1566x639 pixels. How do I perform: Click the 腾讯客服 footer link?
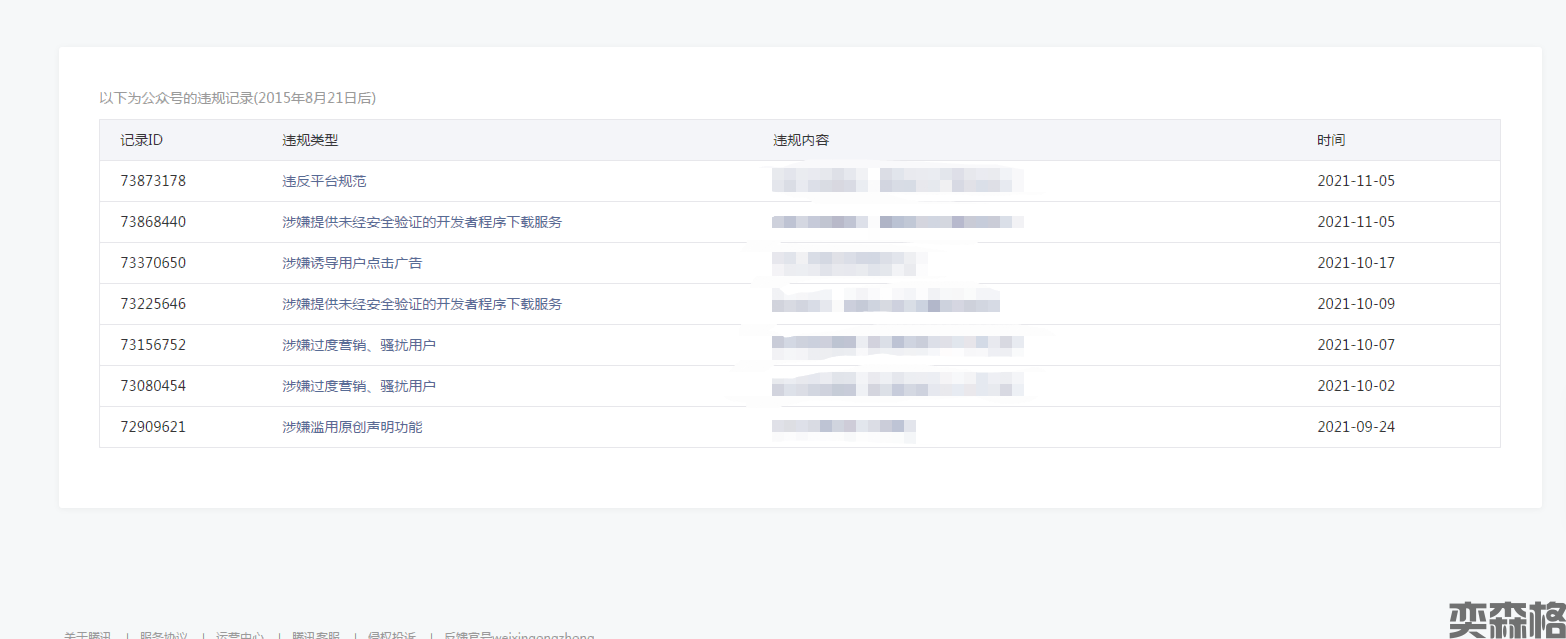pyautogui.click(x=316, y=635)
